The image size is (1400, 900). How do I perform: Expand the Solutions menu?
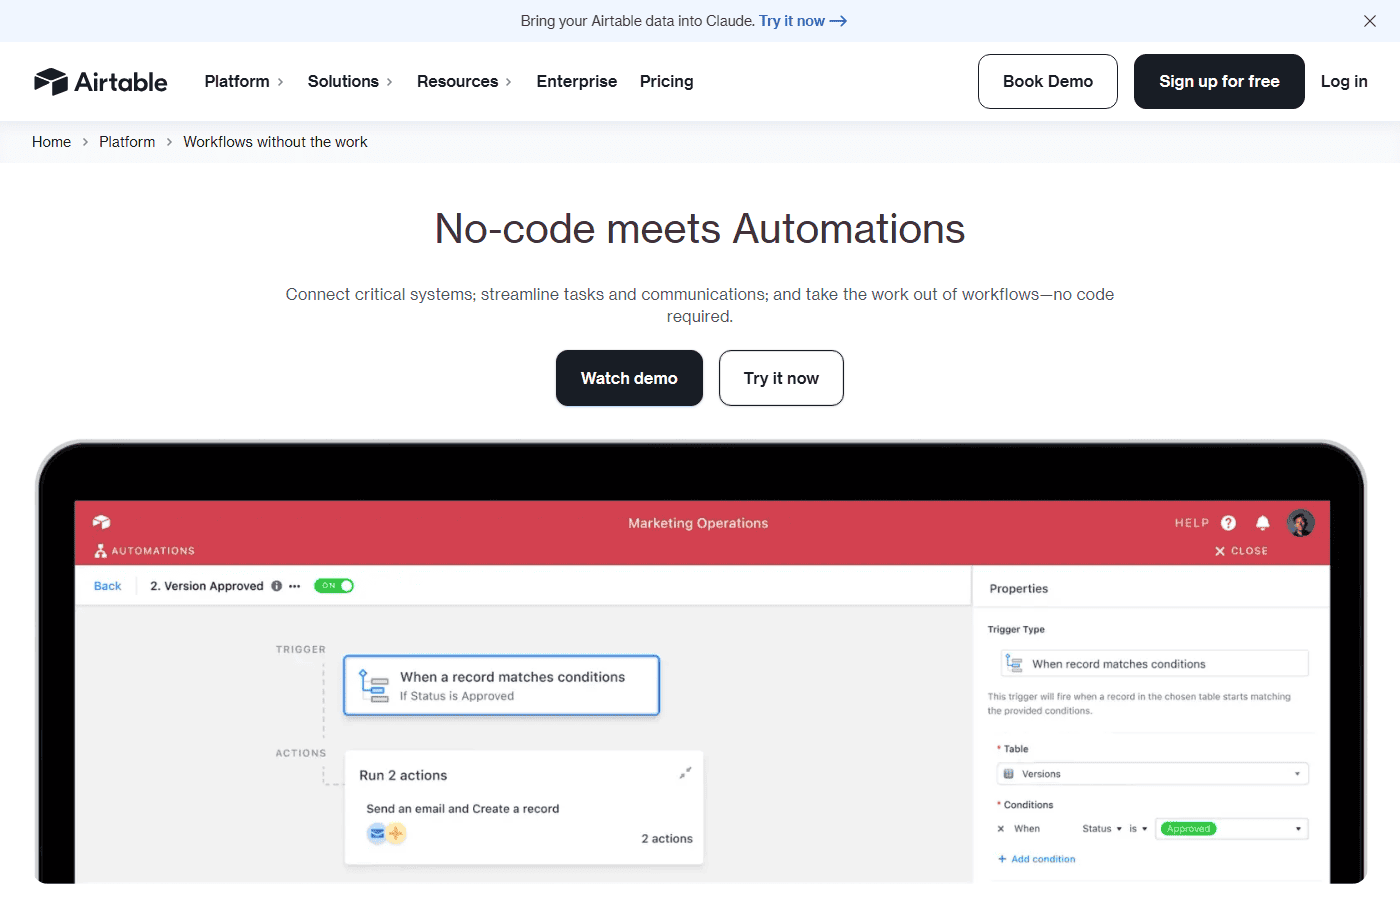coord(350,82)
